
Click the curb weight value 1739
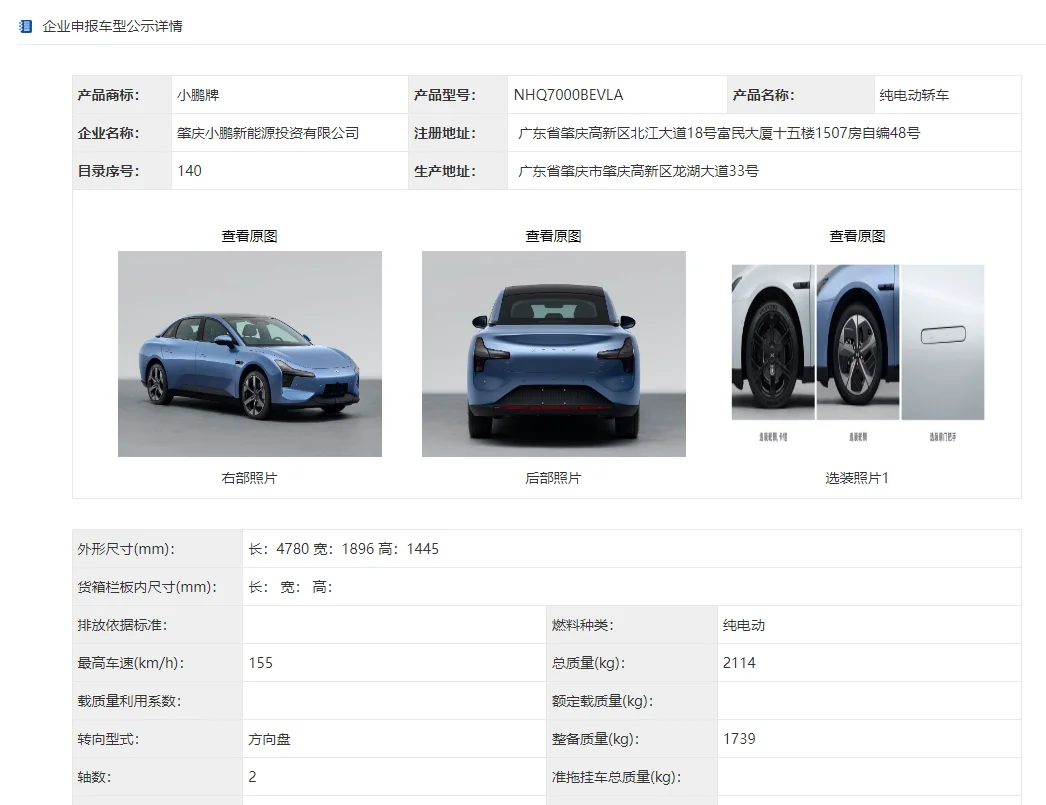[739, 739]
